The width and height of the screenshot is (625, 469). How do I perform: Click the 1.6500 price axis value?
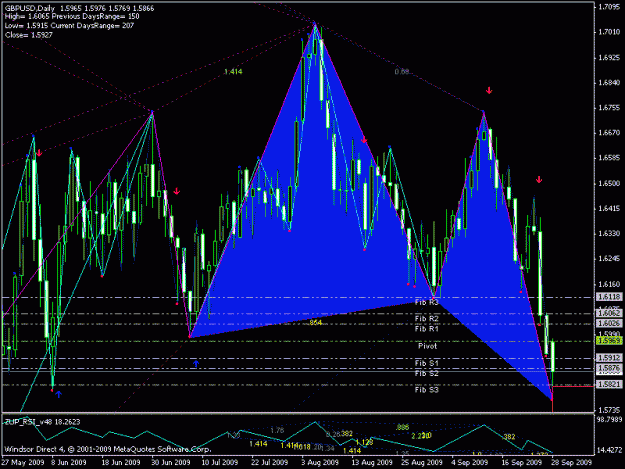point(609,184)
